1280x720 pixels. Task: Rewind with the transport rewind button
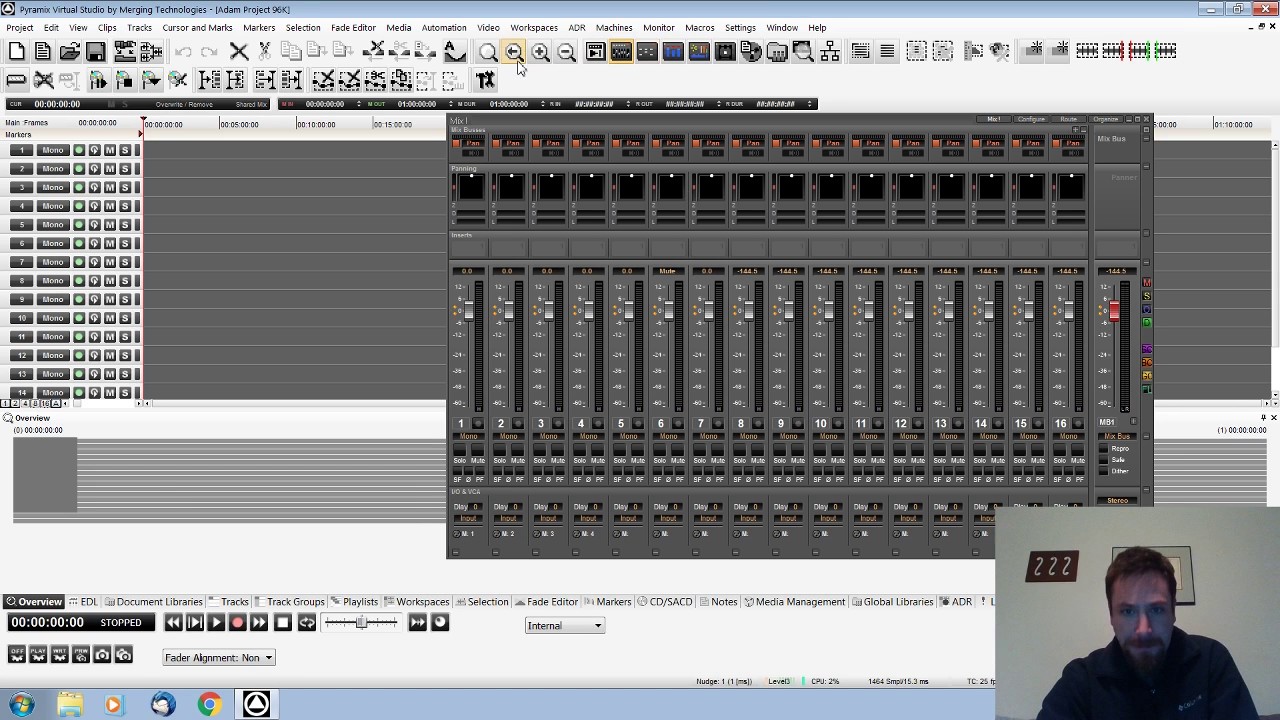(x=173, y=623)
